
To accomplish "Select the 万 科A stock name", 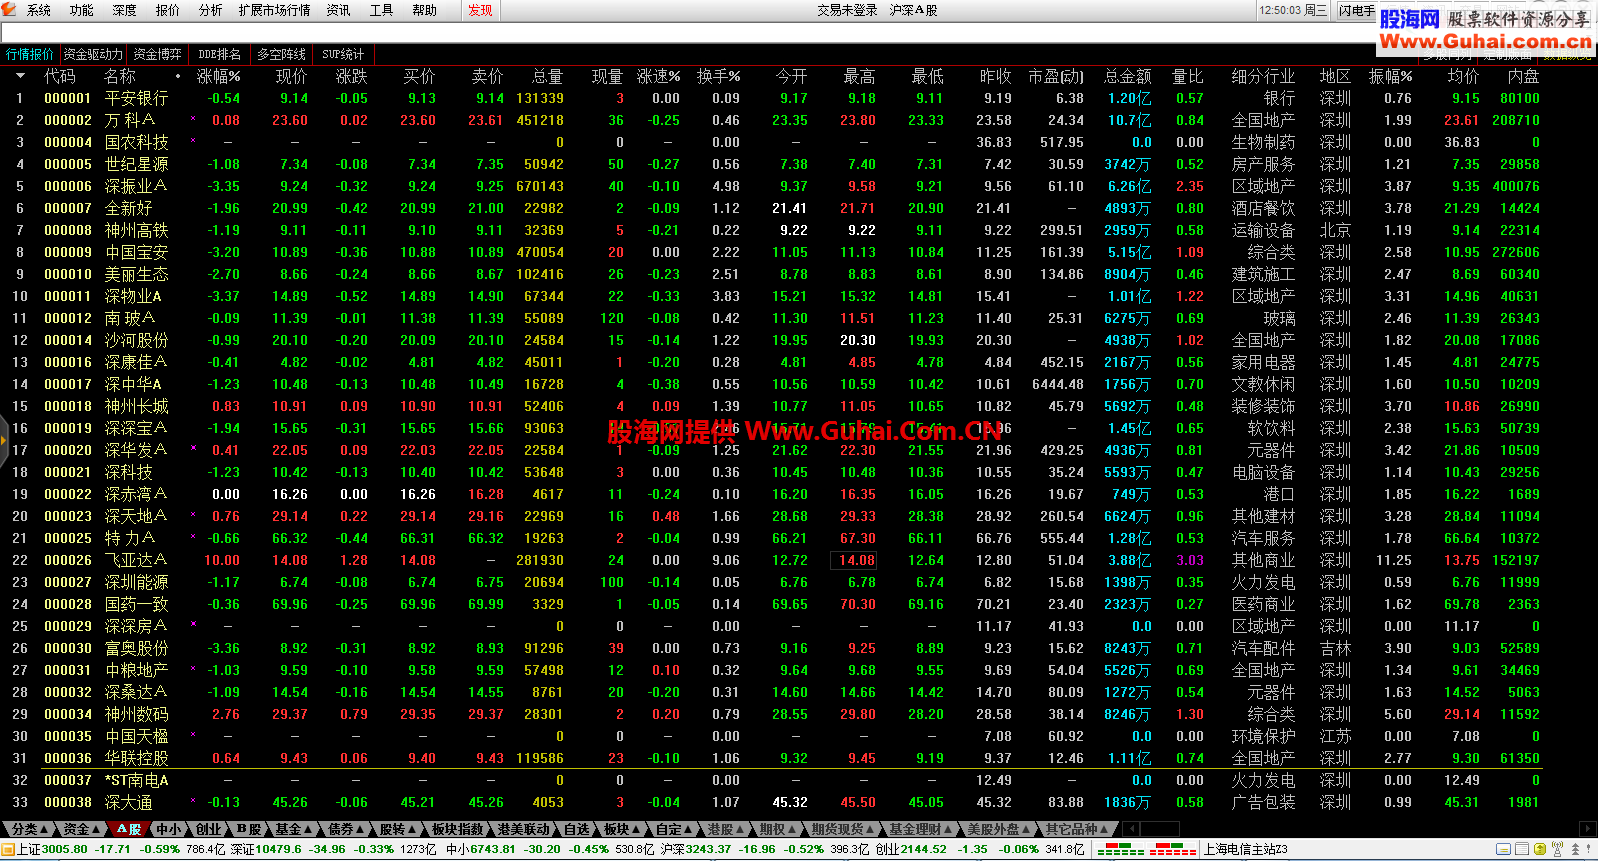I will click(x=130, y=120).
